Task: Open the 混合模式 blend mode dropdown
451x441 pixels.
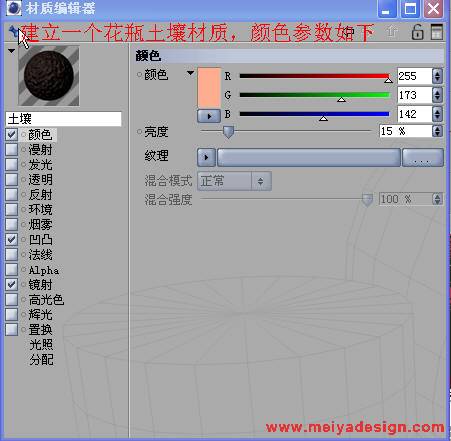Action: pos(234,181)
